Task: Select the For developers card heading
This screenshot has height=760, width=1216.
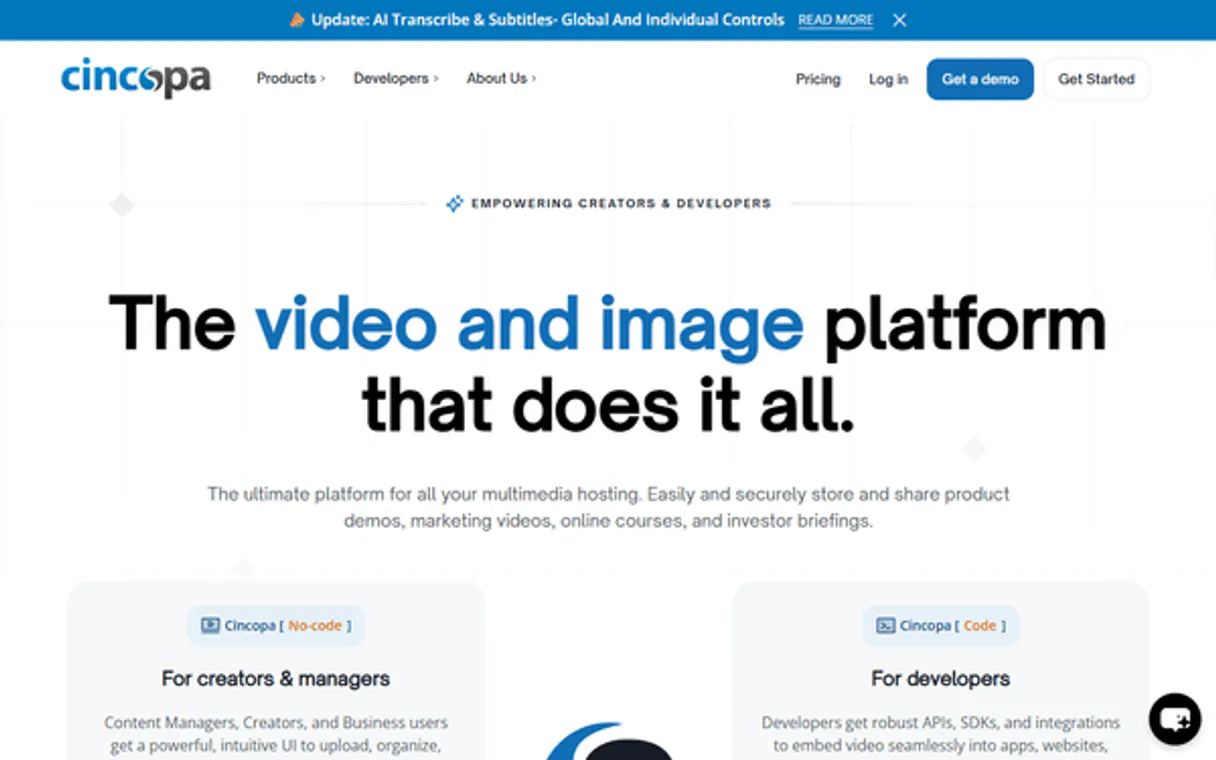Action: click(940, 679)
